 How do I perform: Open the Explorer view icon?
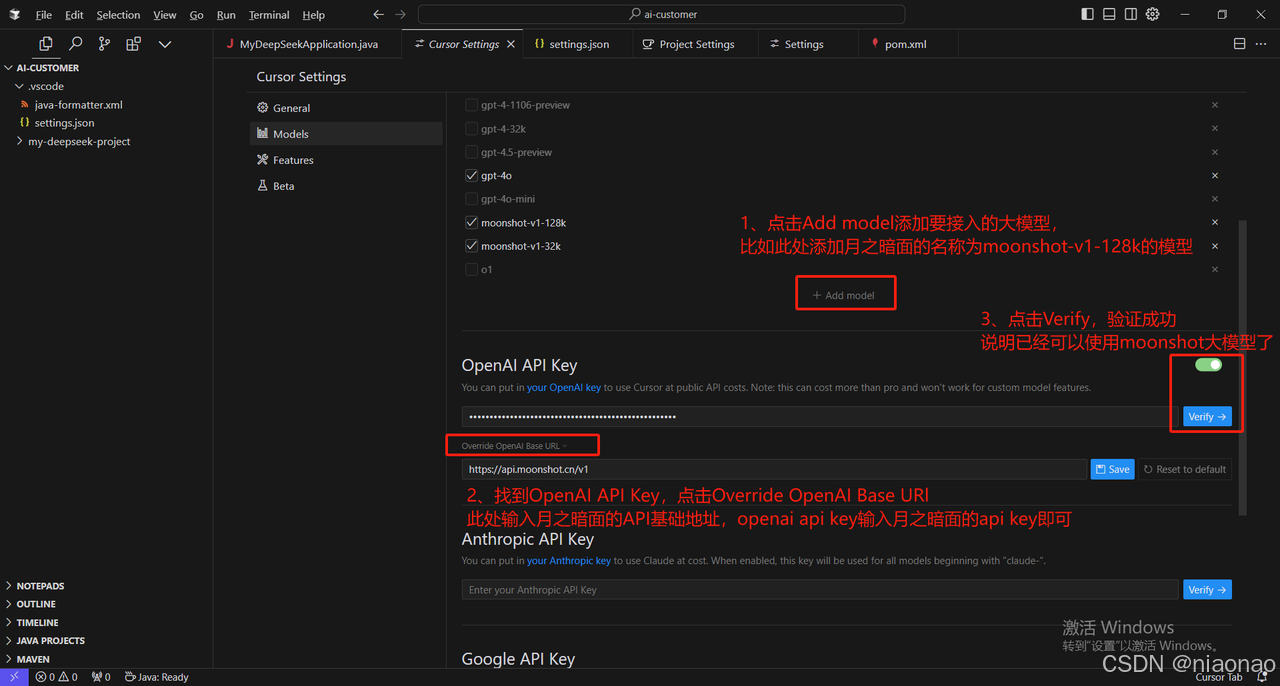point(45,44)
